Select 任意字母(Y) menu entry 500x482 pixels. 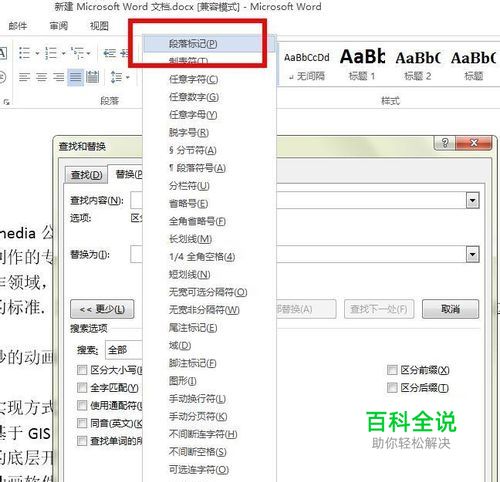[x=209, y=115]
